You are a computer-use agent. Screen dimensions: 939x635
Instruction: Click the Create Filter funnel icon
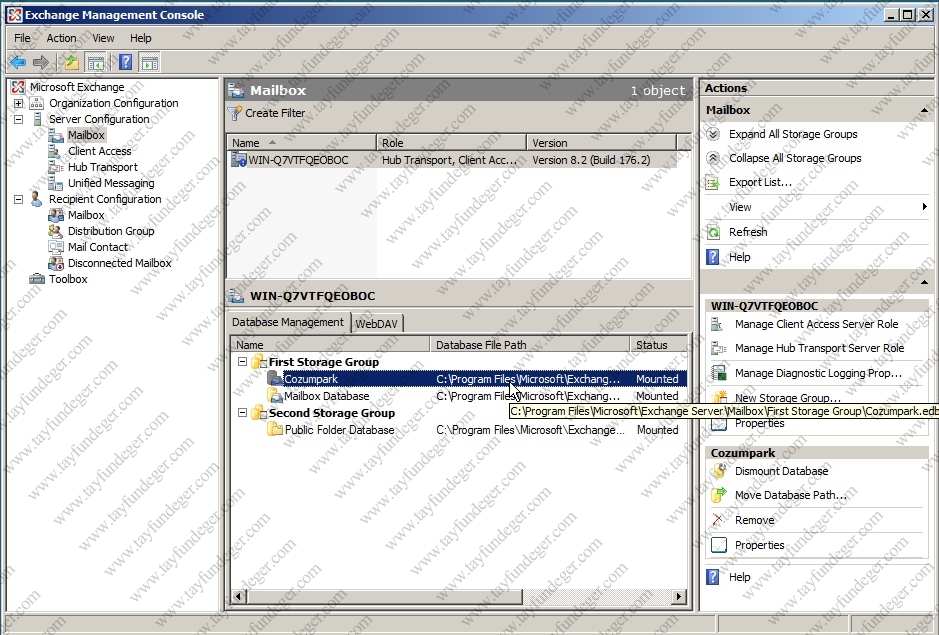point(235,113)
